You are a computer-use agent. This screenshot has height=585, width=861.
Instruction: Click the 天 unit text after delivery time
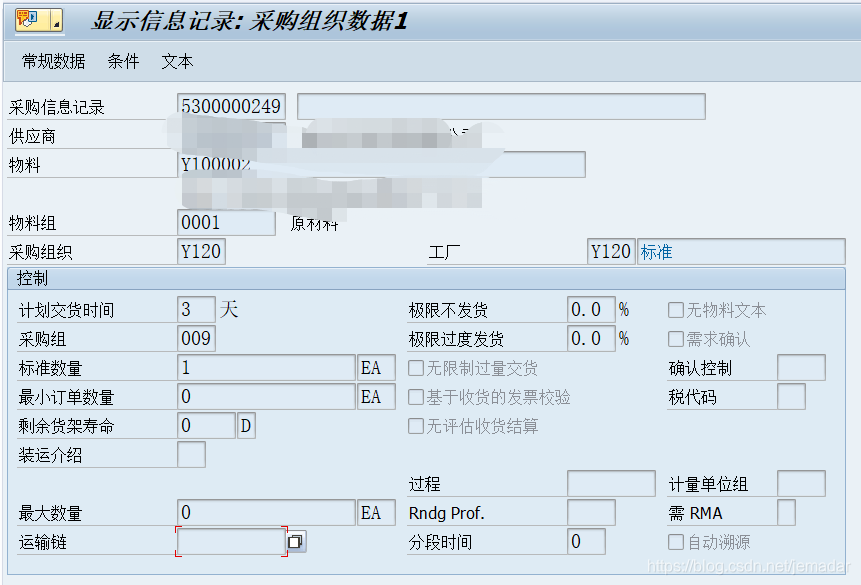229,309
